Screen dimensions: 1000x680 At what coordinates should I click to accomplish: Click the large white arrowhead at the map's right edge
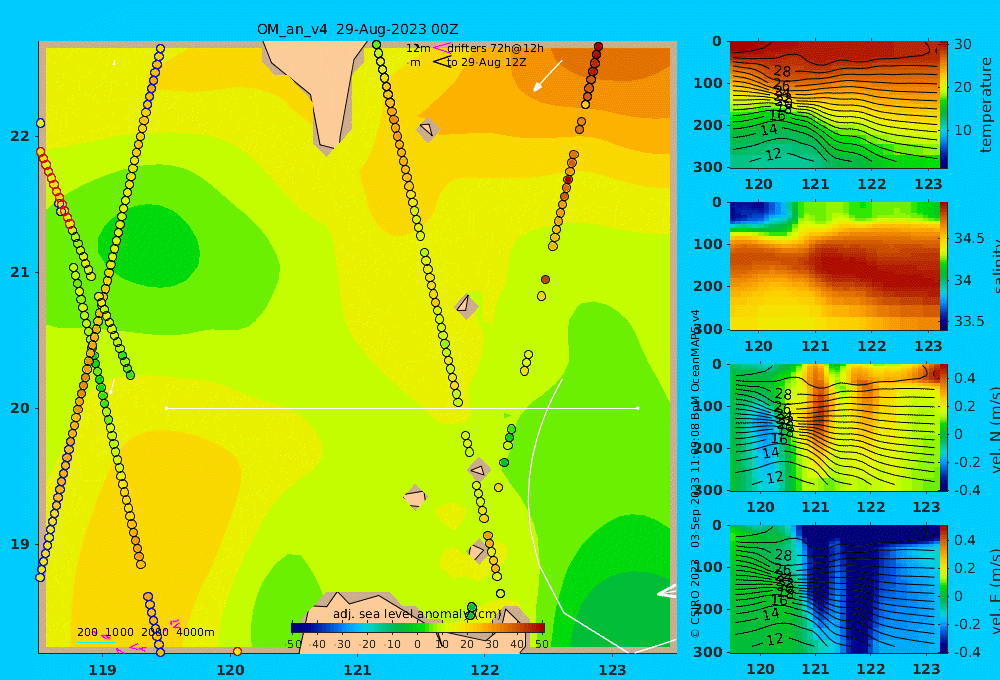[667, 591]
